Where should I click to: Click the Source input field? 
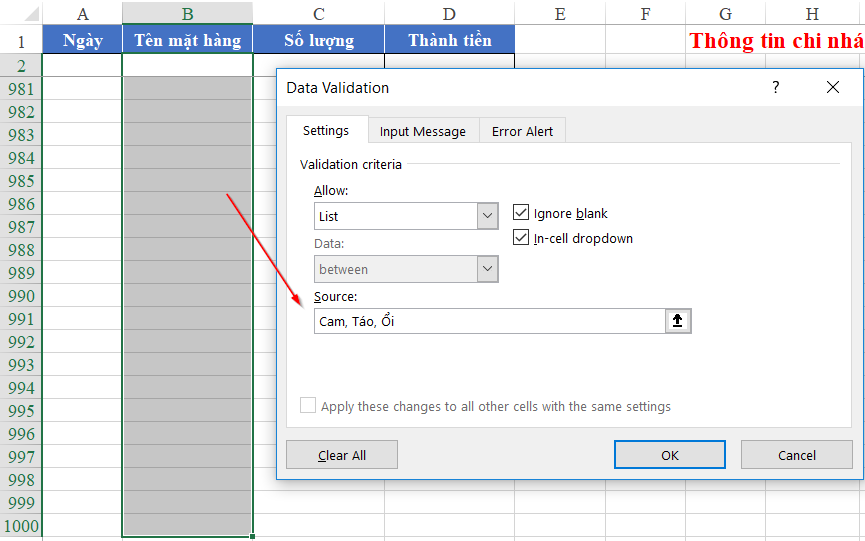[x=490, y=321]
